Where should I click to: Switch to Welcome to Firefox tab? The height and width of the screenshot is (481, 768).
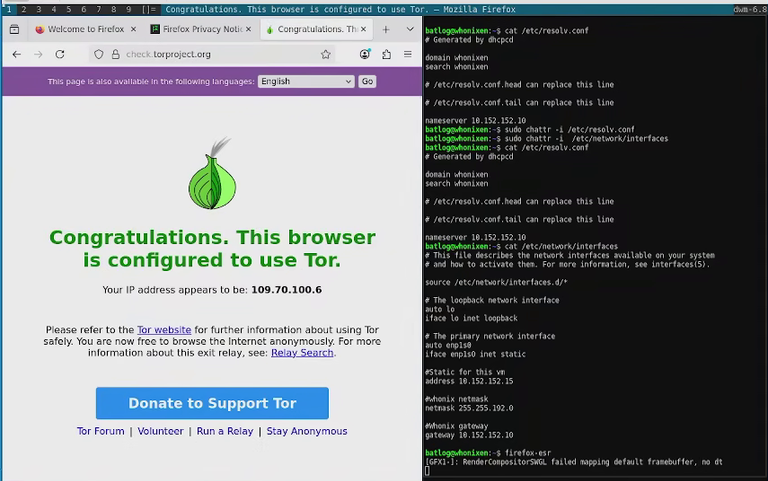click(x=85, y=29)
